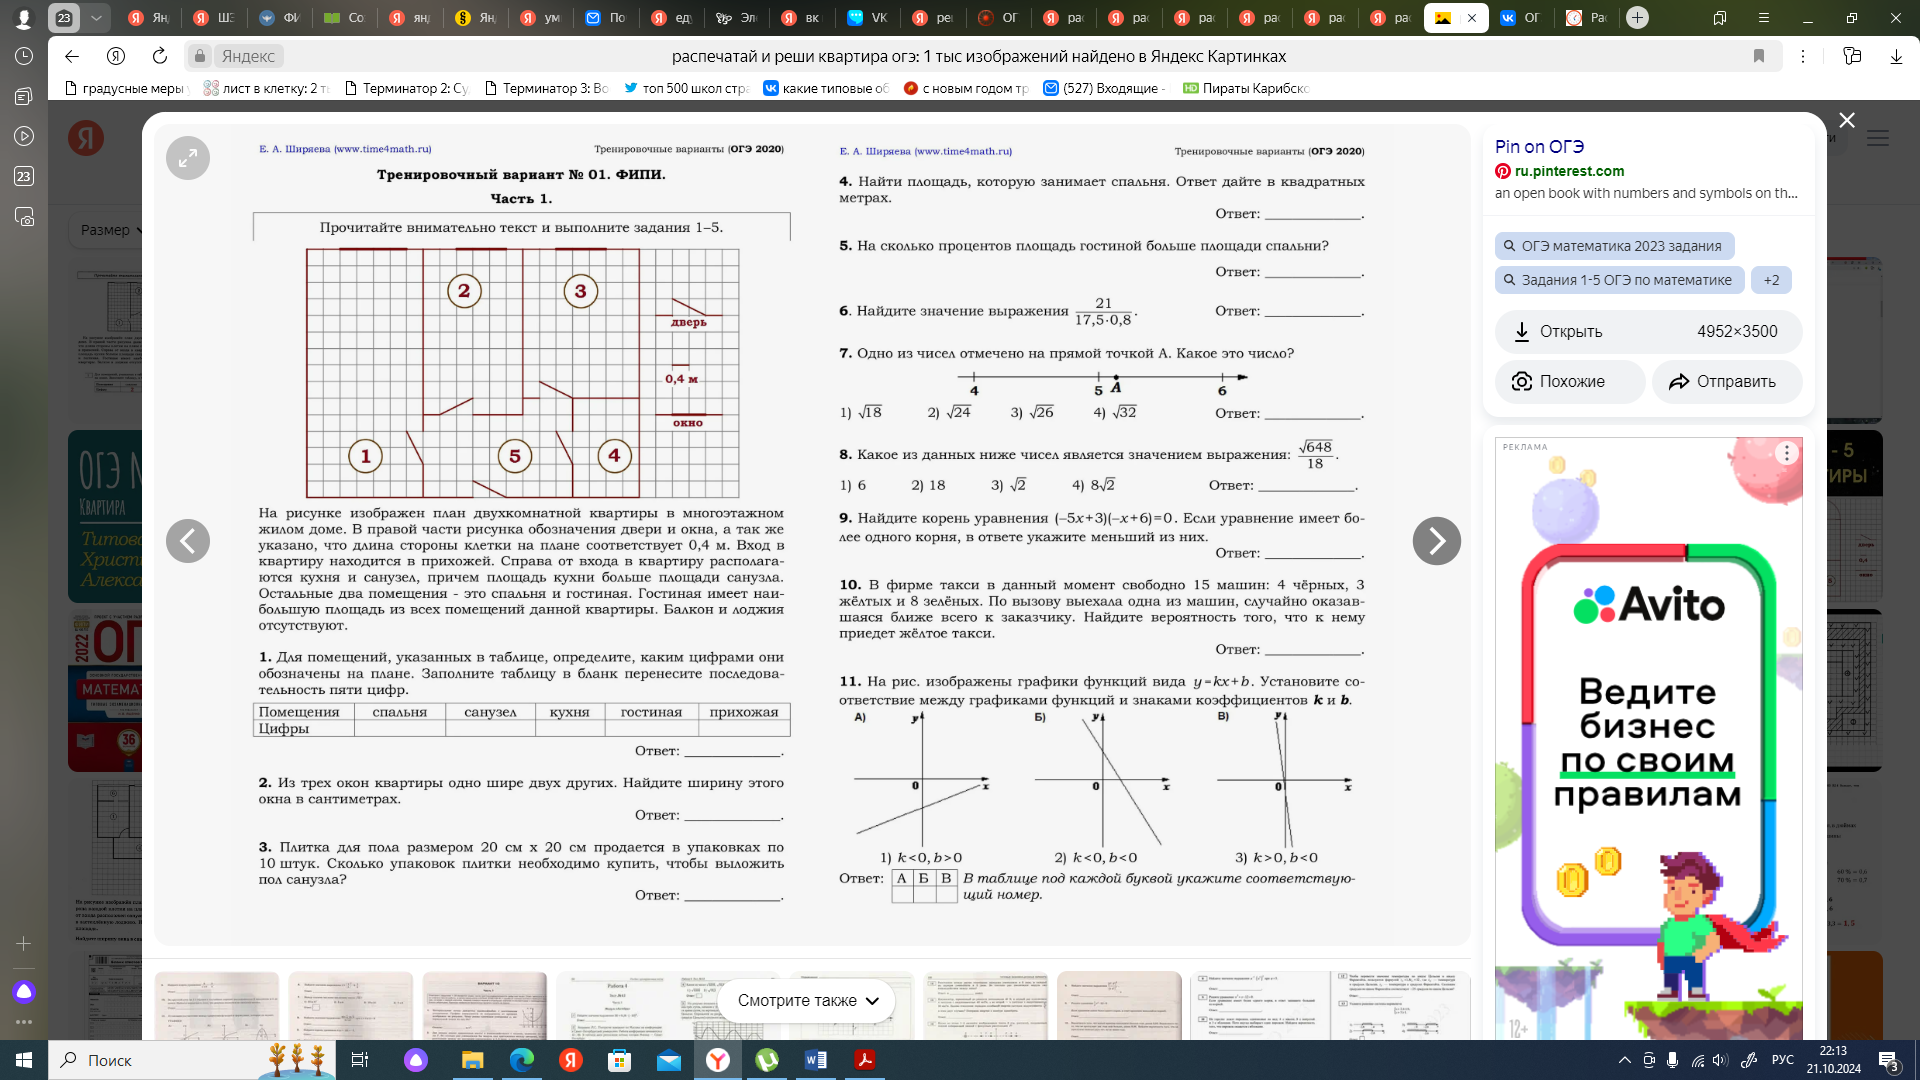The width and height of the screenshot is (1920, 1080).
Task: Click the padlock site security icon
Action: [200, 56]
